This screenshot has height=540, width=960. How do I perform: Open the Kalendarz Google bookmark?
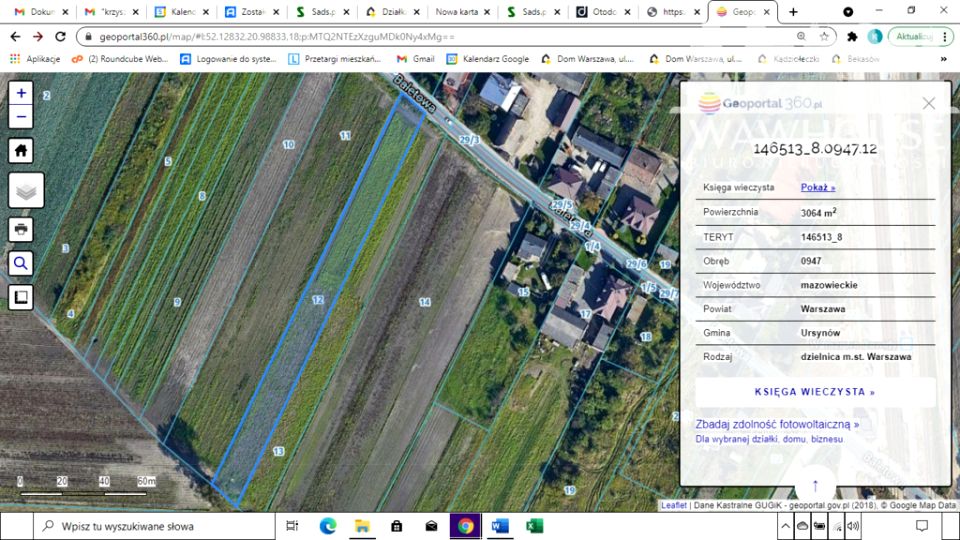[x=488, y=59]
